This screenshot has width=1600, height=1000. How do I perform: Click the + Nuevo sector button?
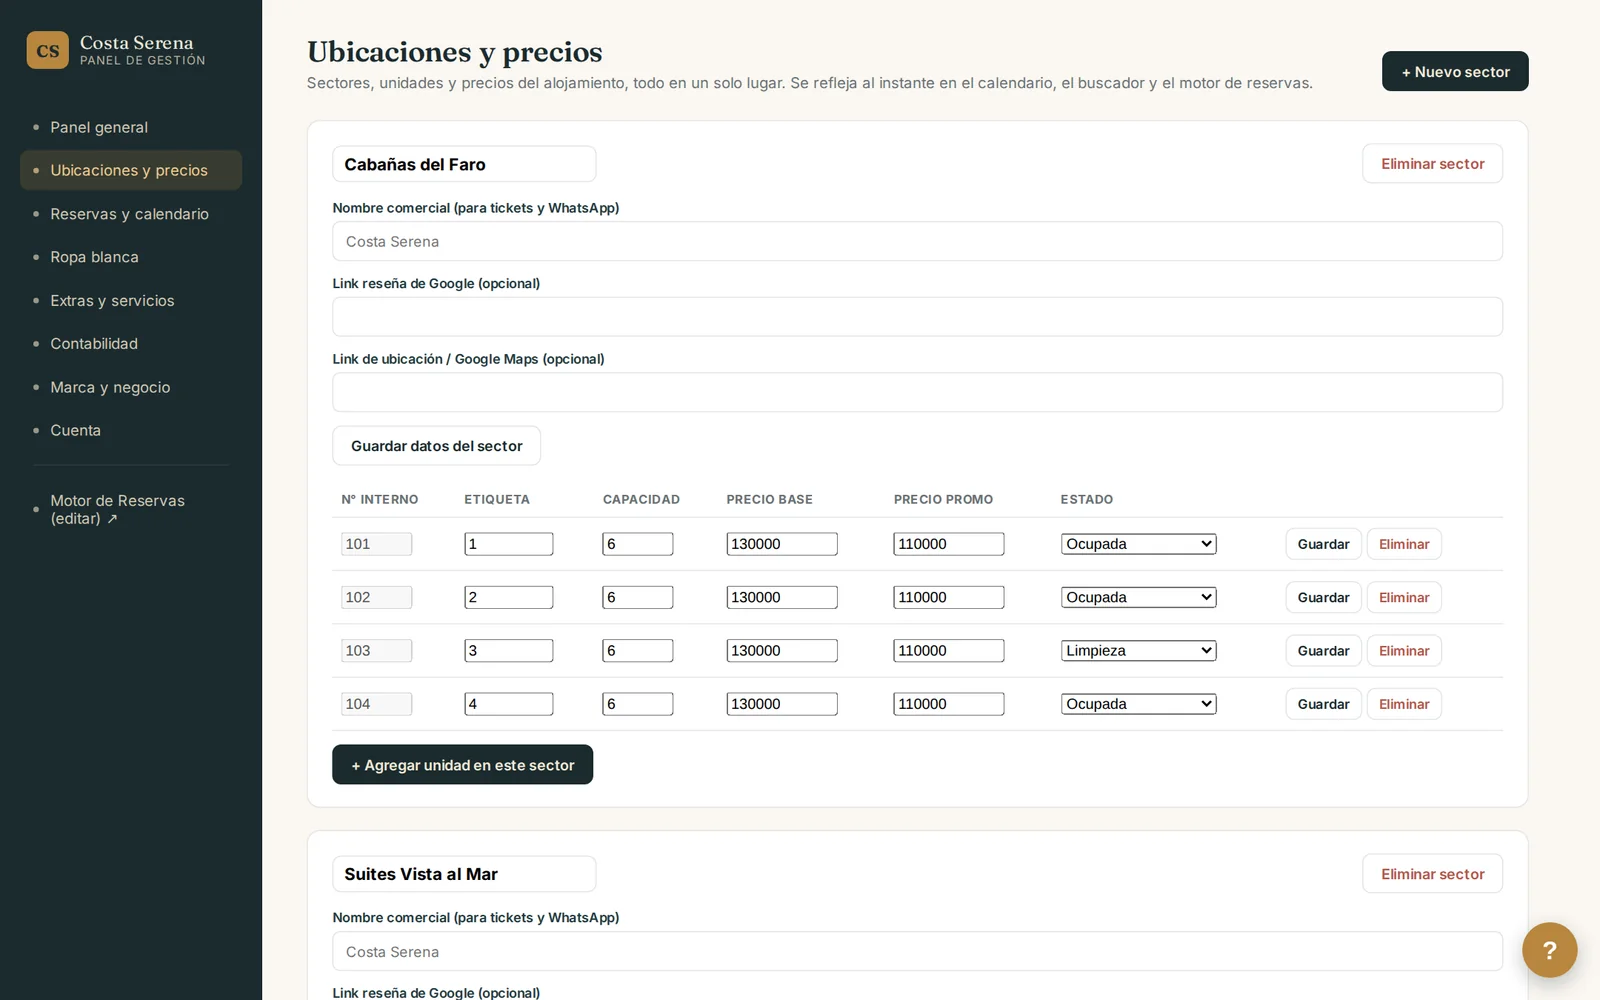pyautogui.click(x=1455, y=71)
